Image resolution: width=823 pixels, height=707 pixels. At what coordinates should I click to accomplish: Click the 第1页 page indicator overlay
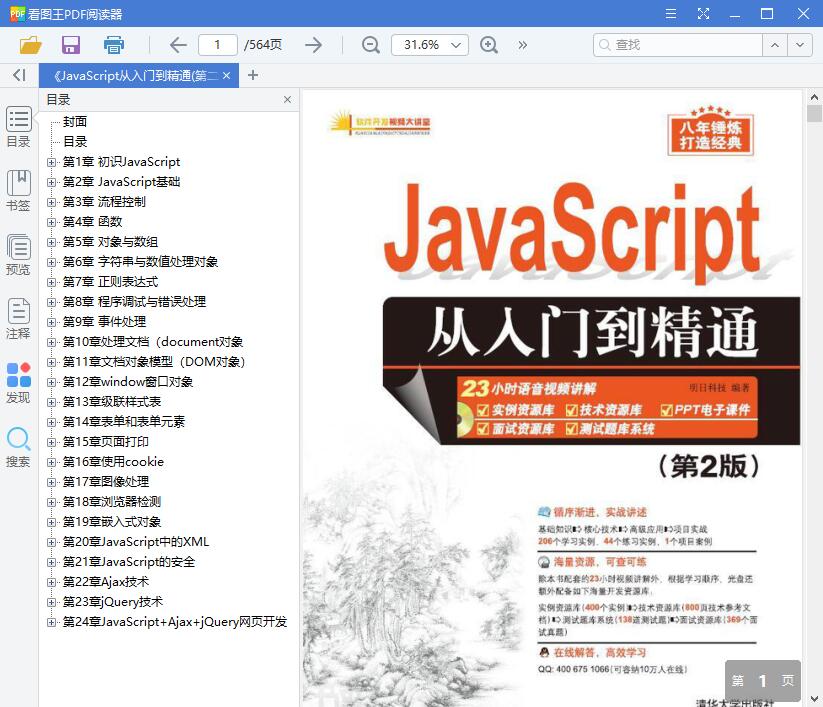pos(763,681)
